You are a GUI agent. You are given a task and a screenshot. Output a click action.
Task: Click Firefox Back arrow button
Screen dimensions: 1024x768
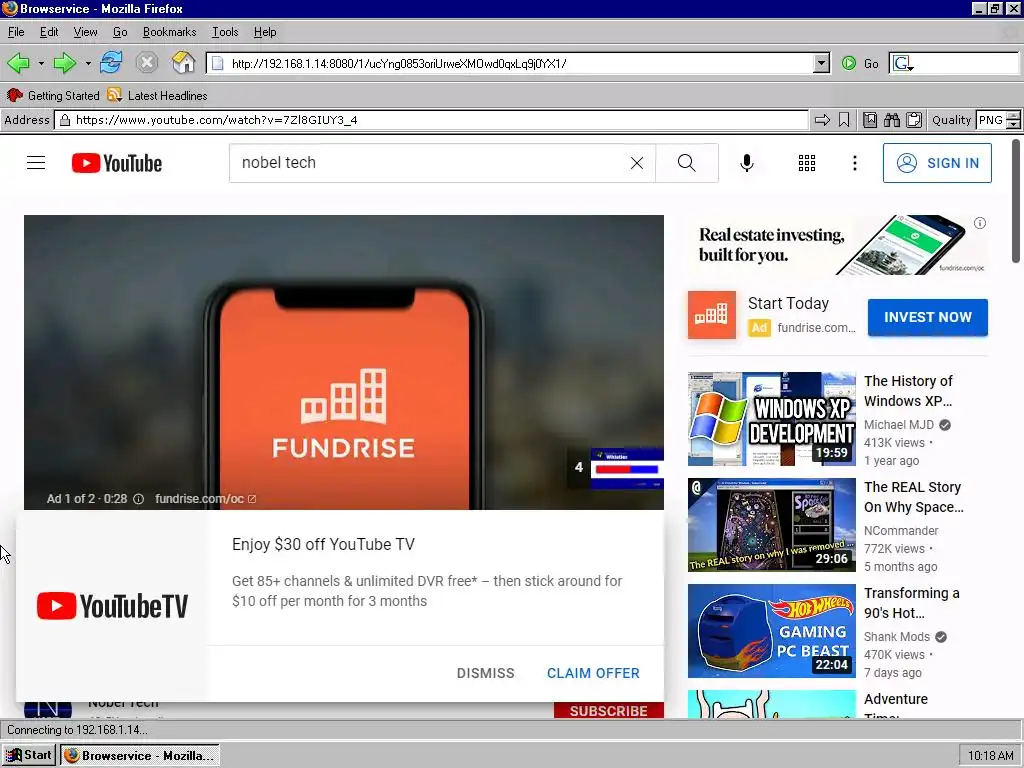[x=18, y=63]
